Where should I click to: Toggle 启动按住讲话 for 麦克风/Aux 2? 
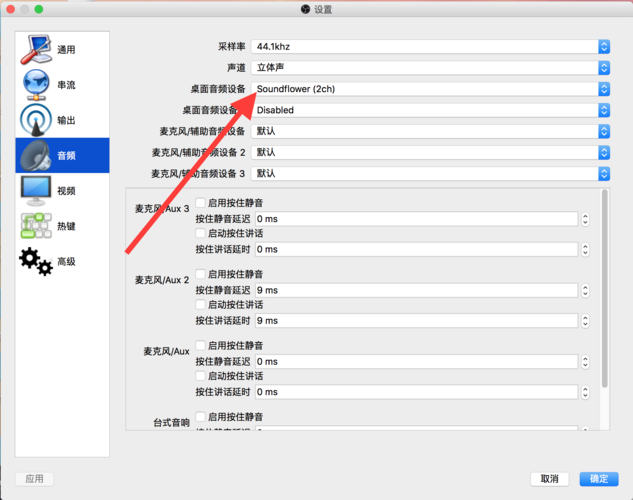[201, 305]
